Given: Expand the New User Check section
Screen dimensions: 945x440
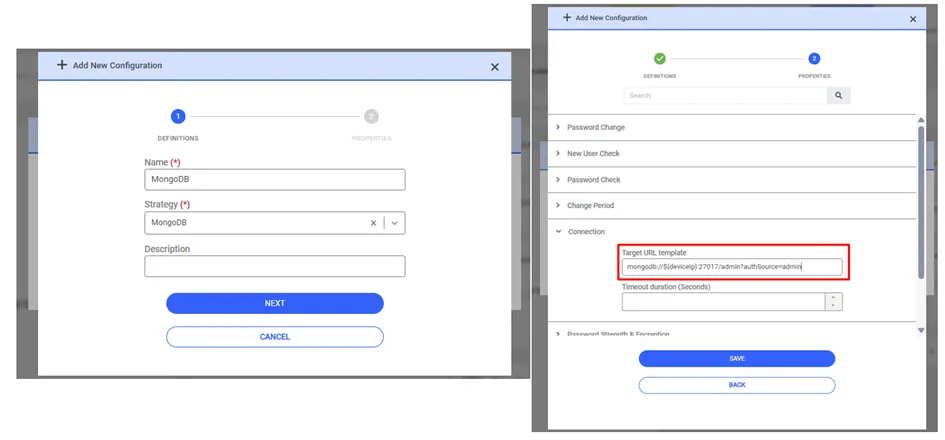Looking at the screenshot, I should coord(732,154).
